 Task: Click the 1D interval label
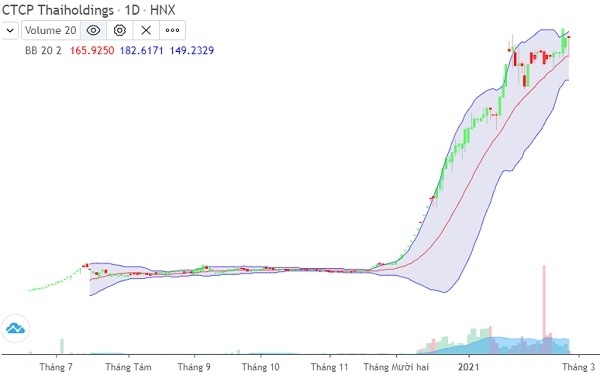click(132, 10)
